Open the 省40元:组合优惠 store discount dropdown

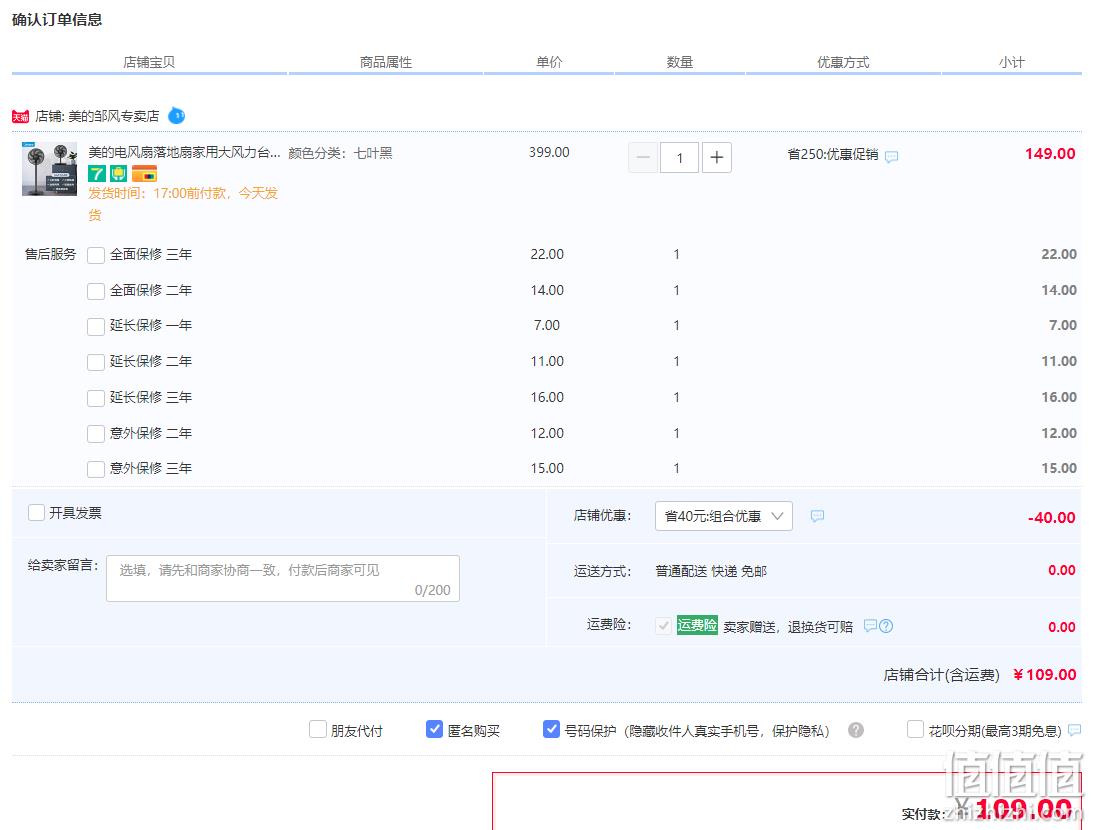pyautogui.click(x=724, y=516)
